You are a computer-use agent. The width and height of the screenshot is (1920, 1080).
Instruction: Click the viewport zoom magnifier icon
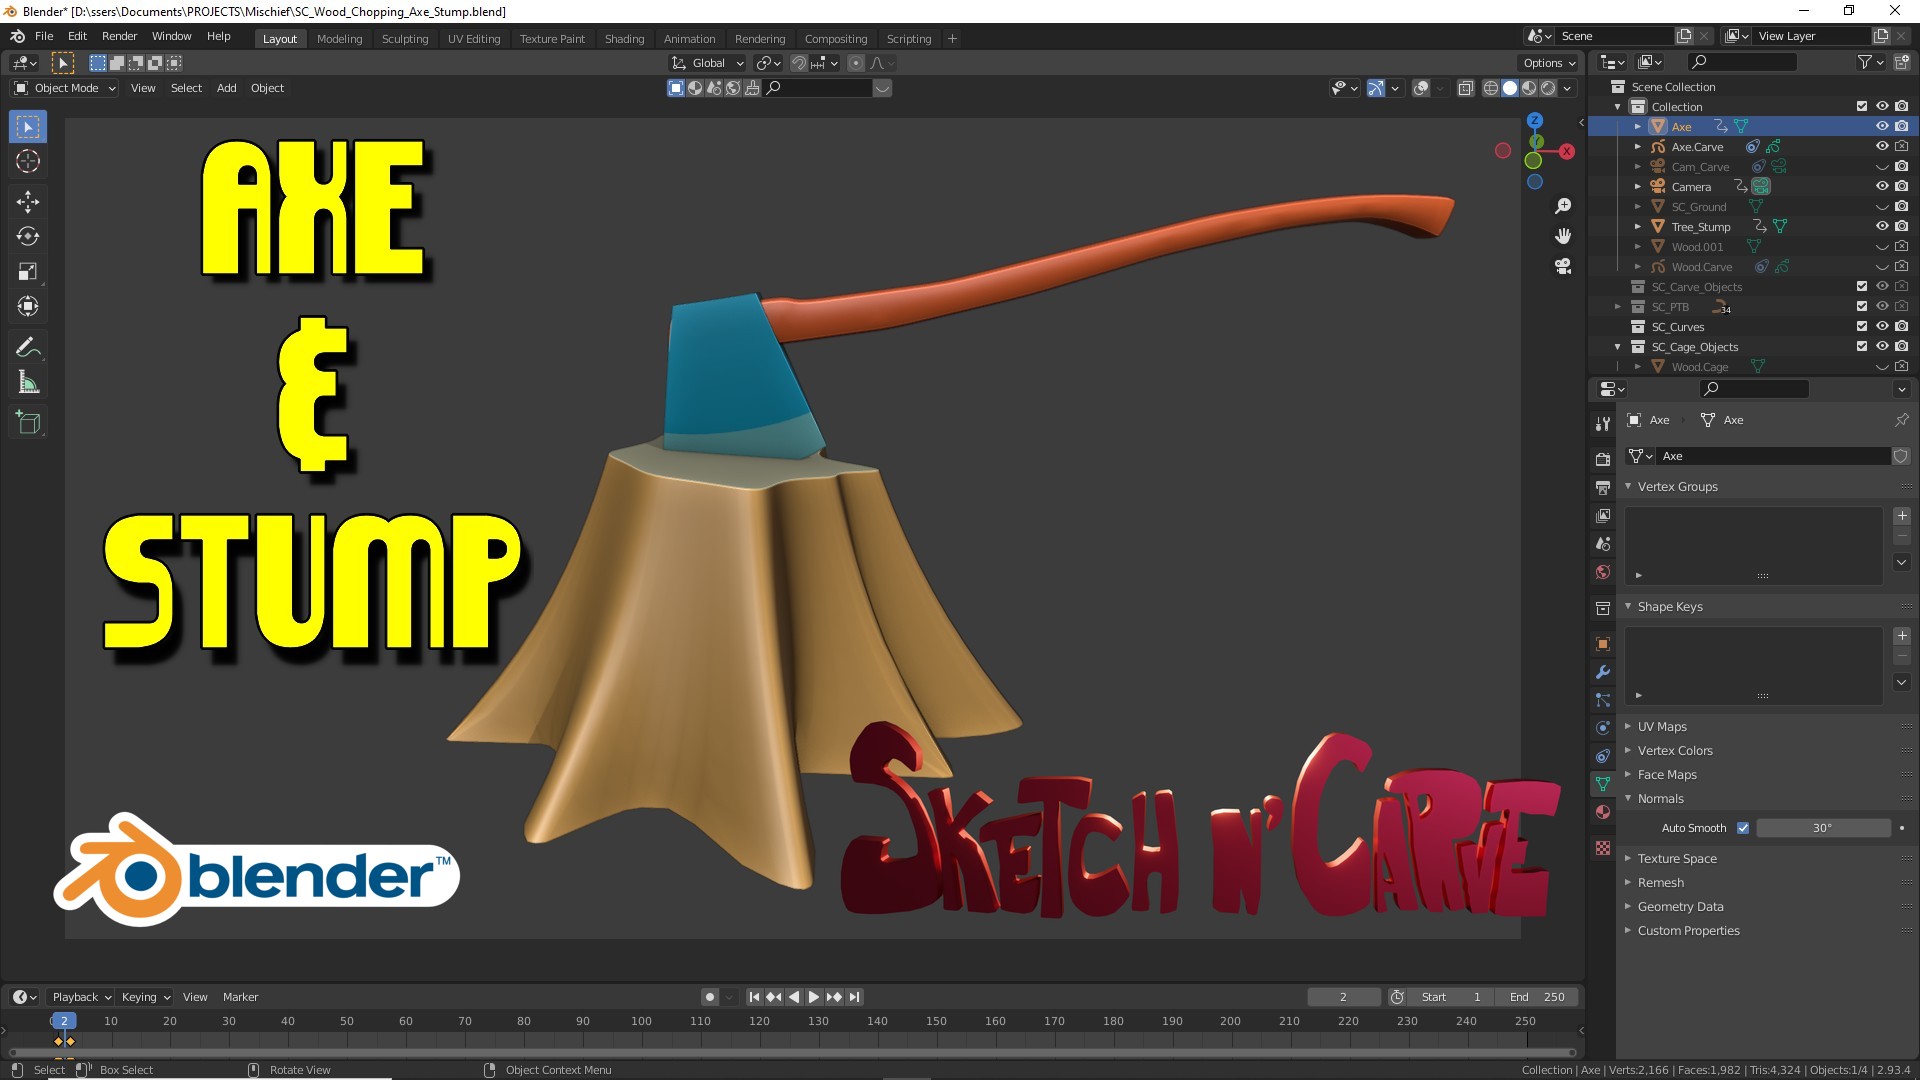[x=1563, y=206]
